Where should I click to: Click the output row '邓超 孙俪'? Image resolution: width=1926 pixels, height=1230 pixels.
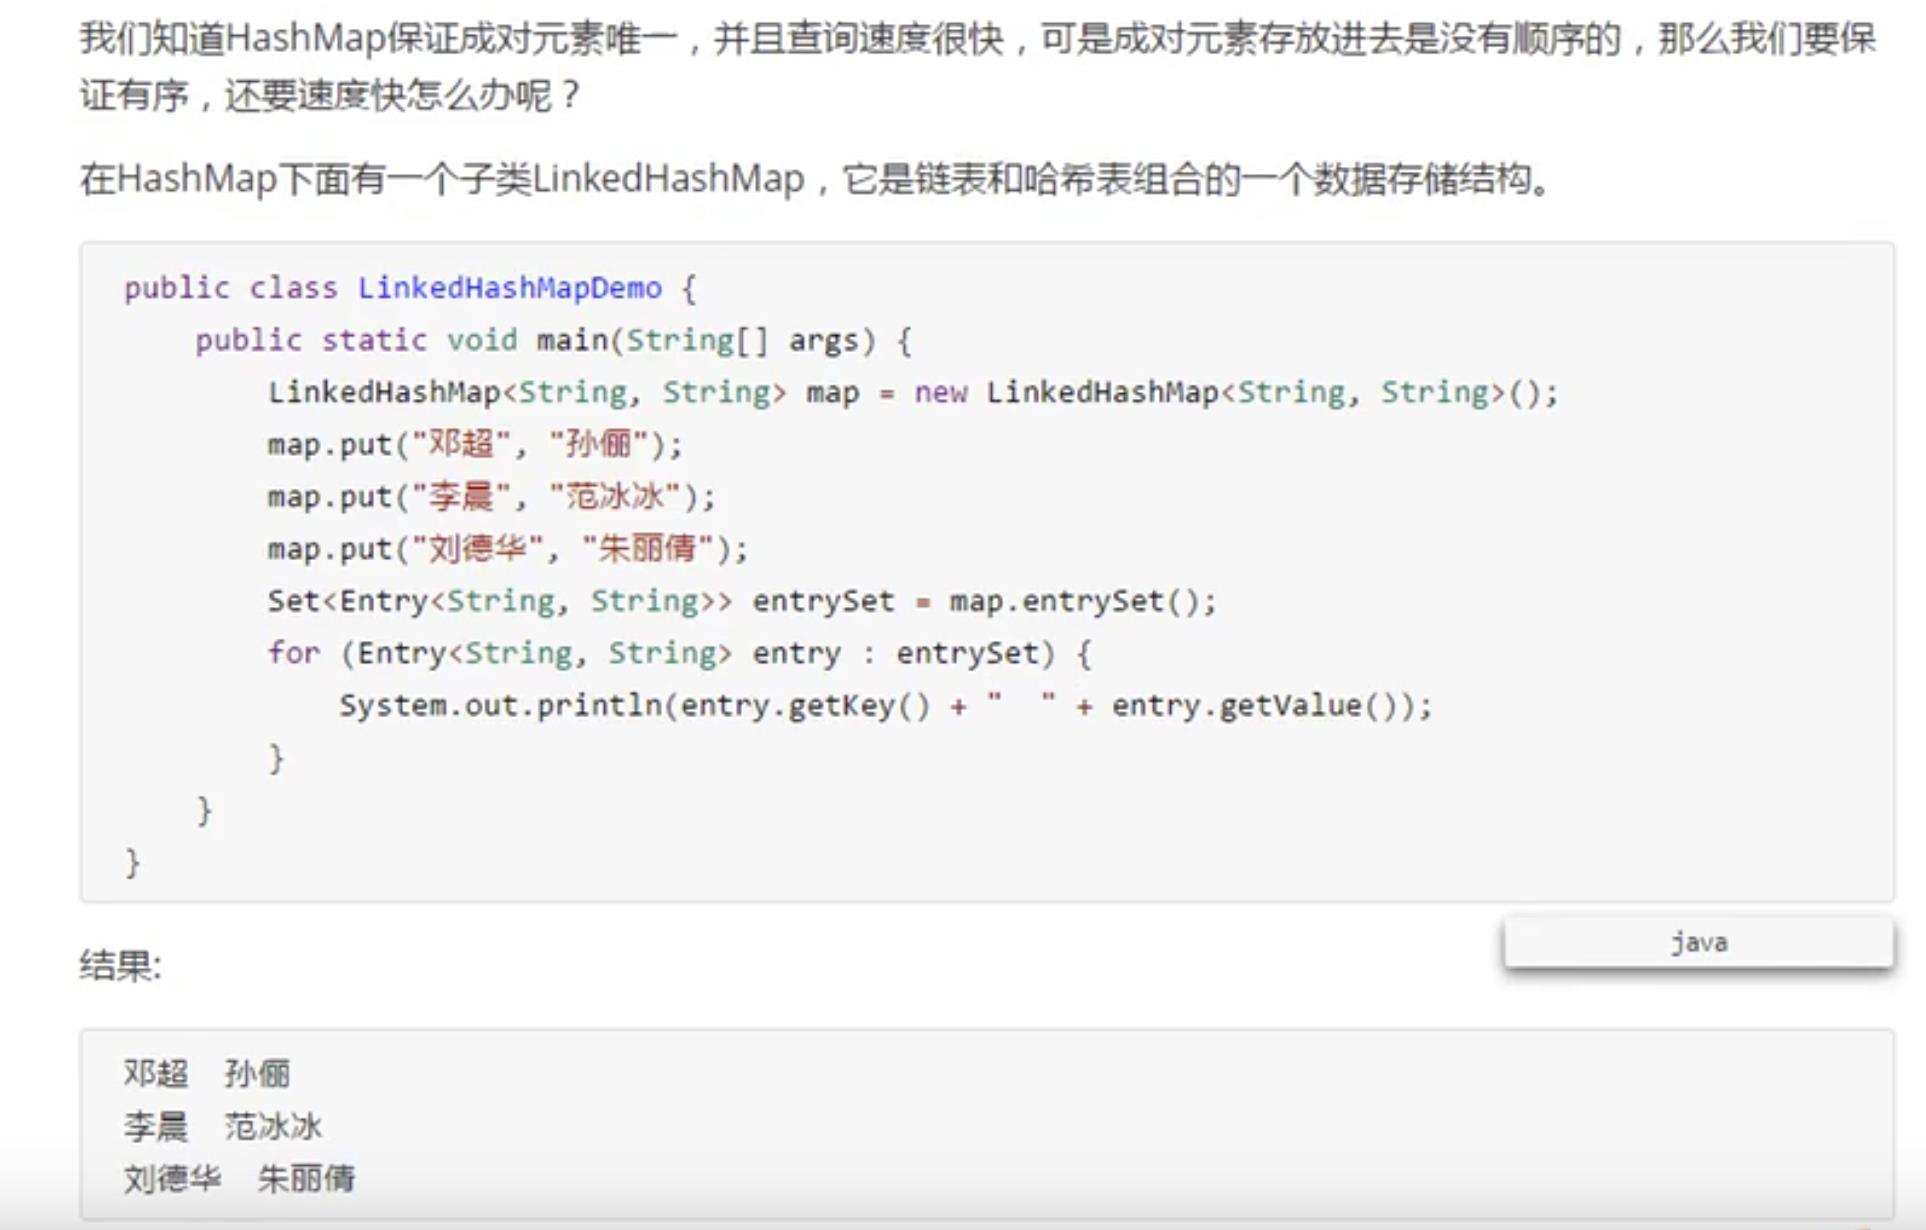[207, 1073]
